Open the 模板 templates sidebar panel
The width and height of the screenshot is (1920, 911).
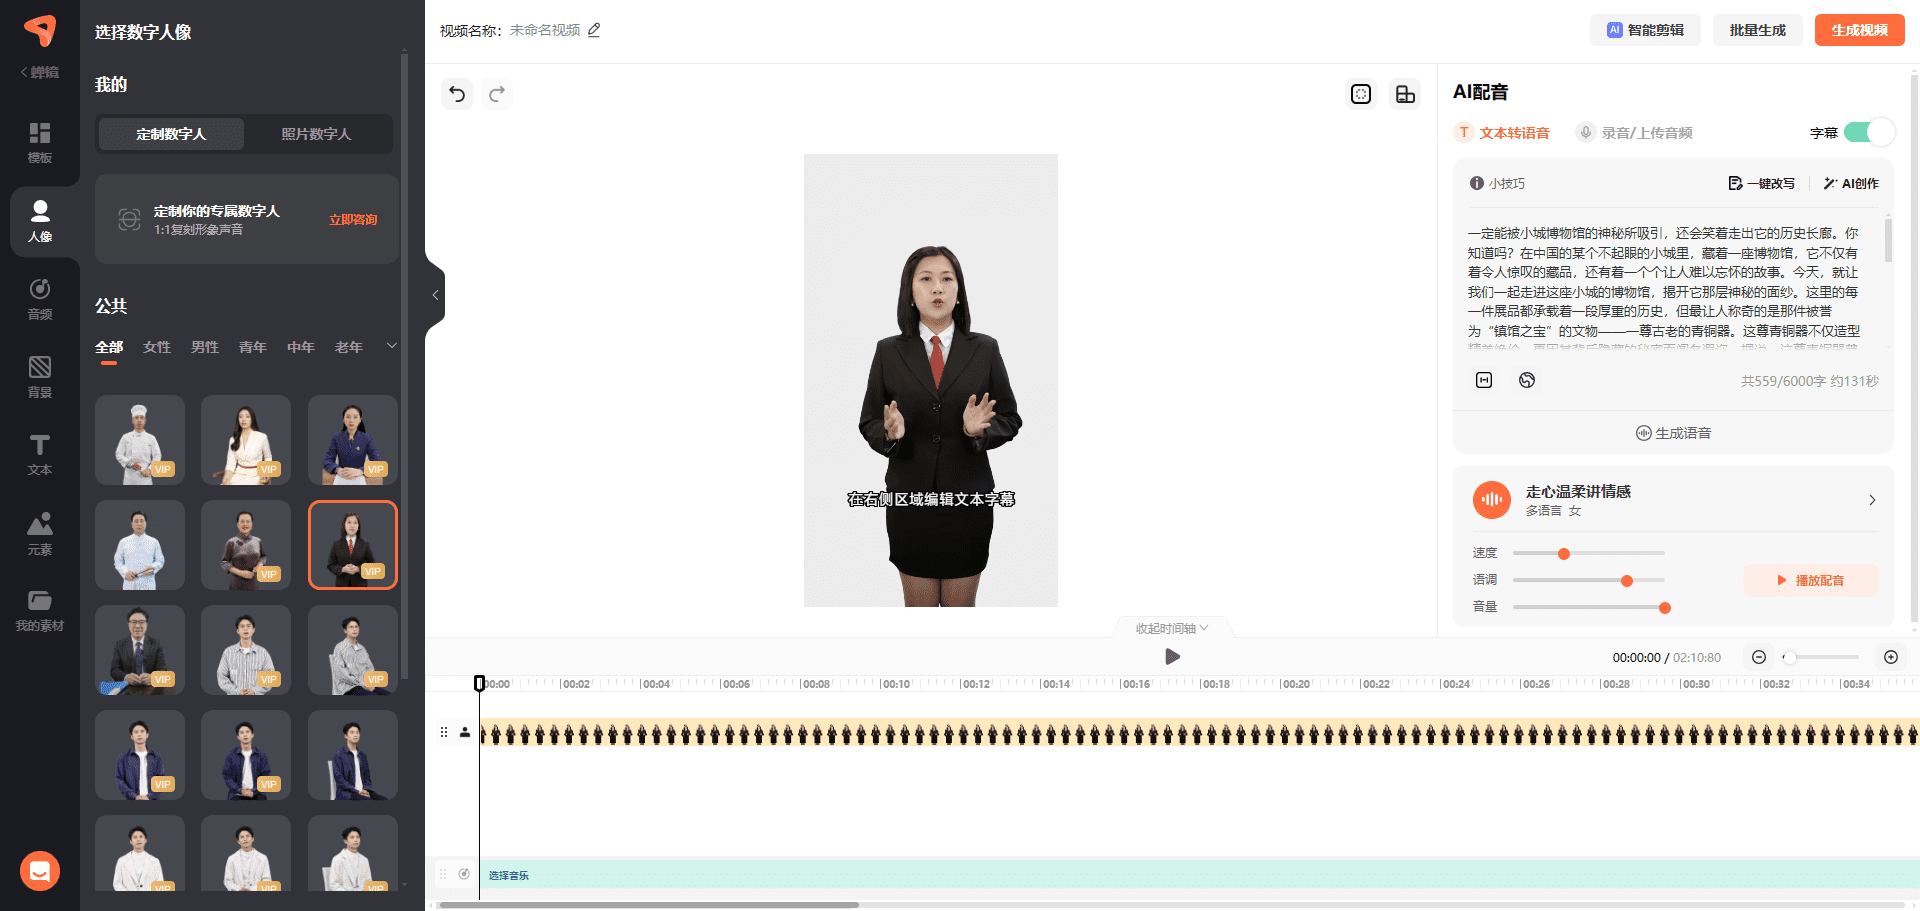[40, 142]
